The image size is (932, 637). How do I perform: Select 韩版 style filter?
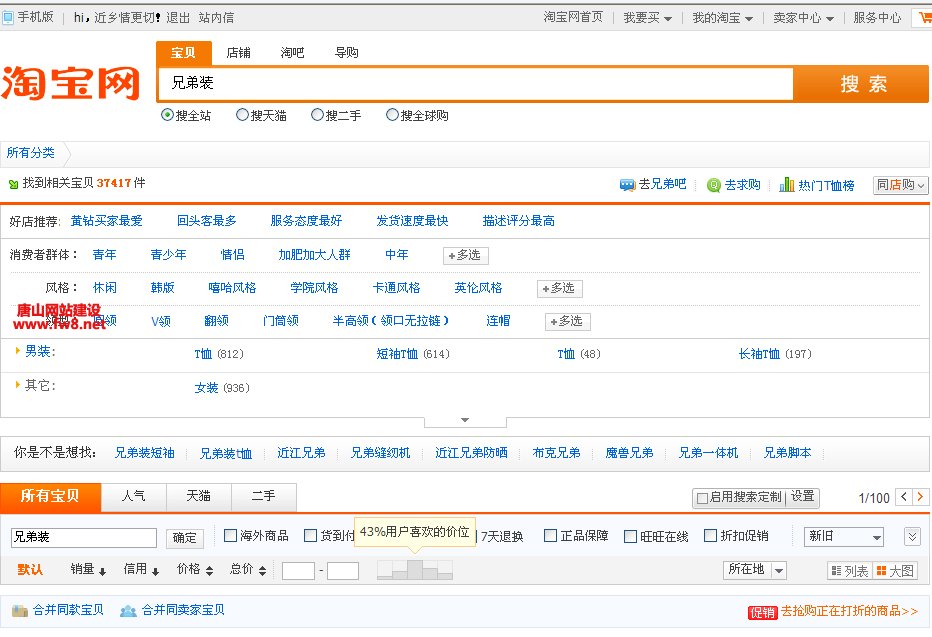pos(162,288)
